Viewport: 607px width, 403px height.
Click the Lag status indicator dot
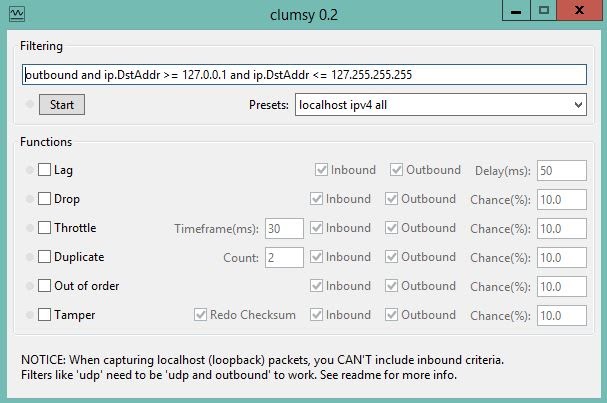[x=29, y=170]
